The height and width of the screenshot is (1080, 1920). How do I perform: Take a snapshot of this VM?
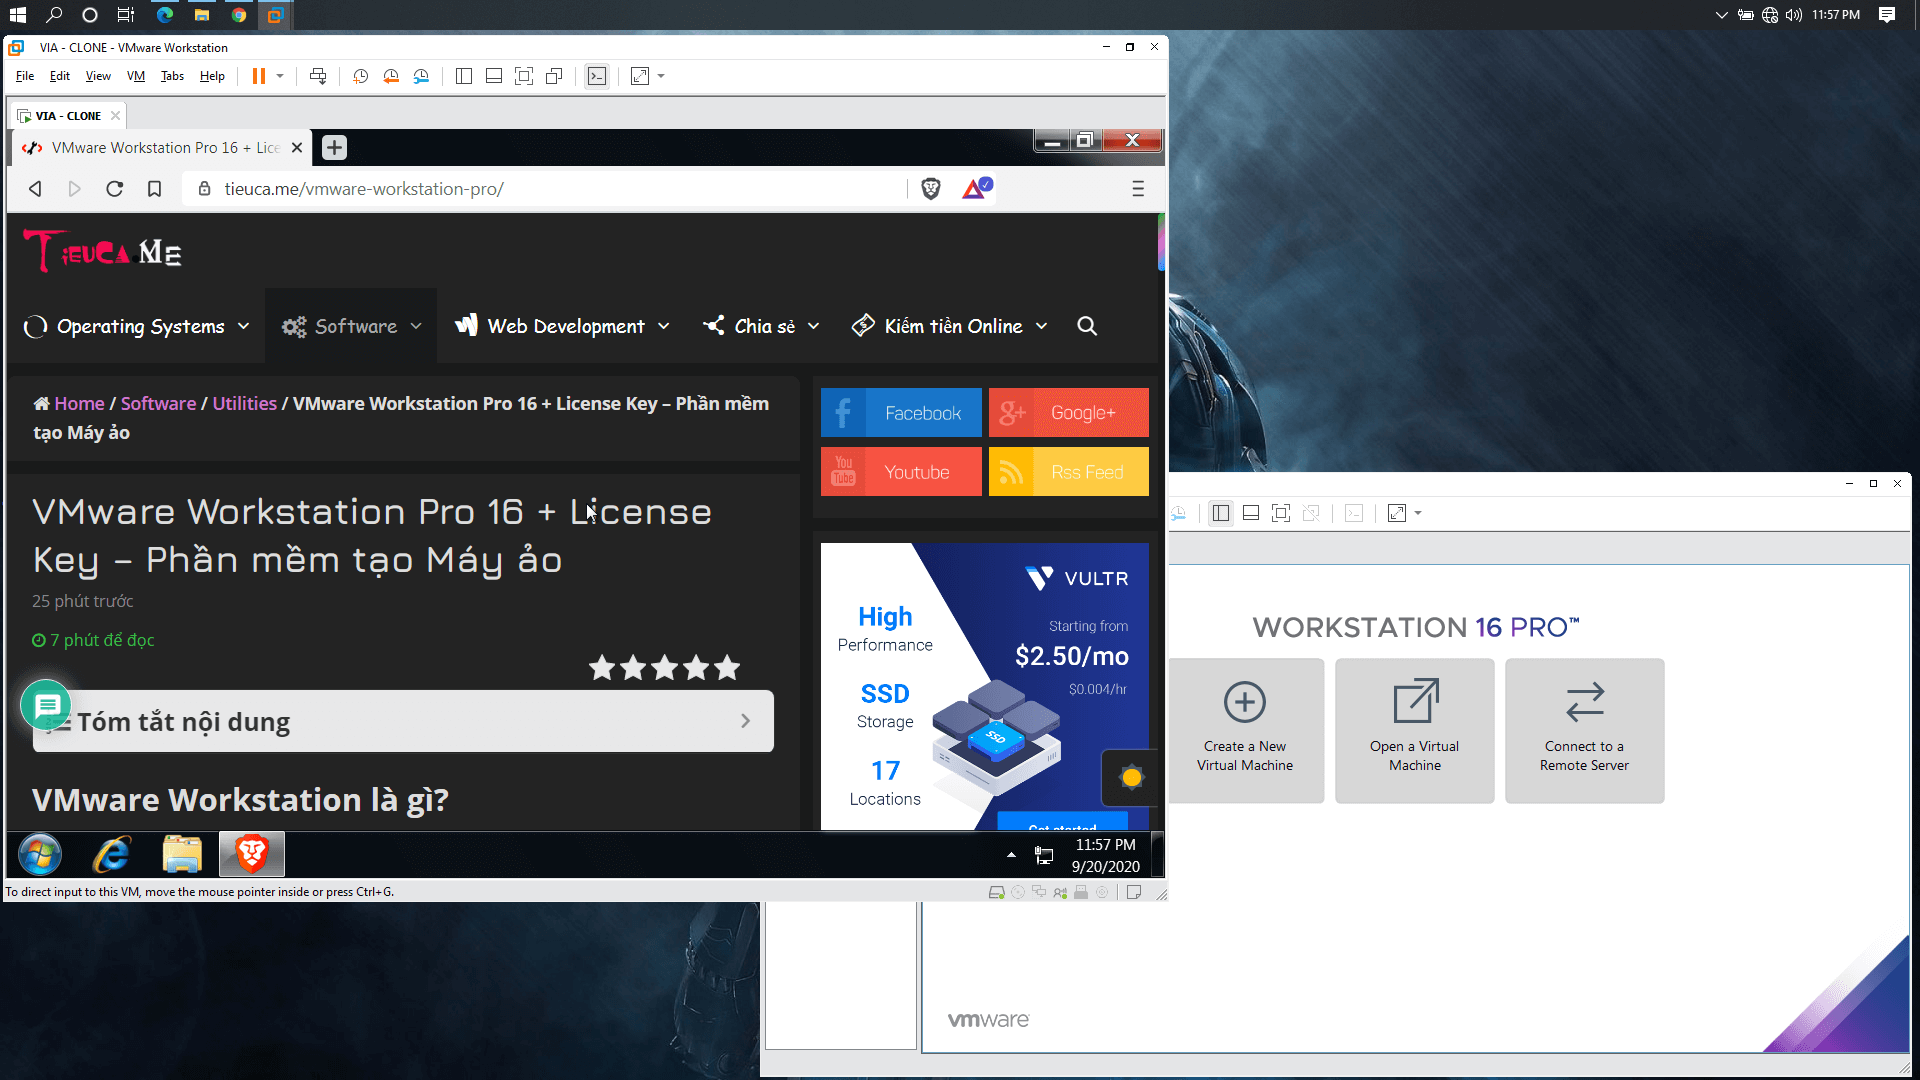pos(361,76)
